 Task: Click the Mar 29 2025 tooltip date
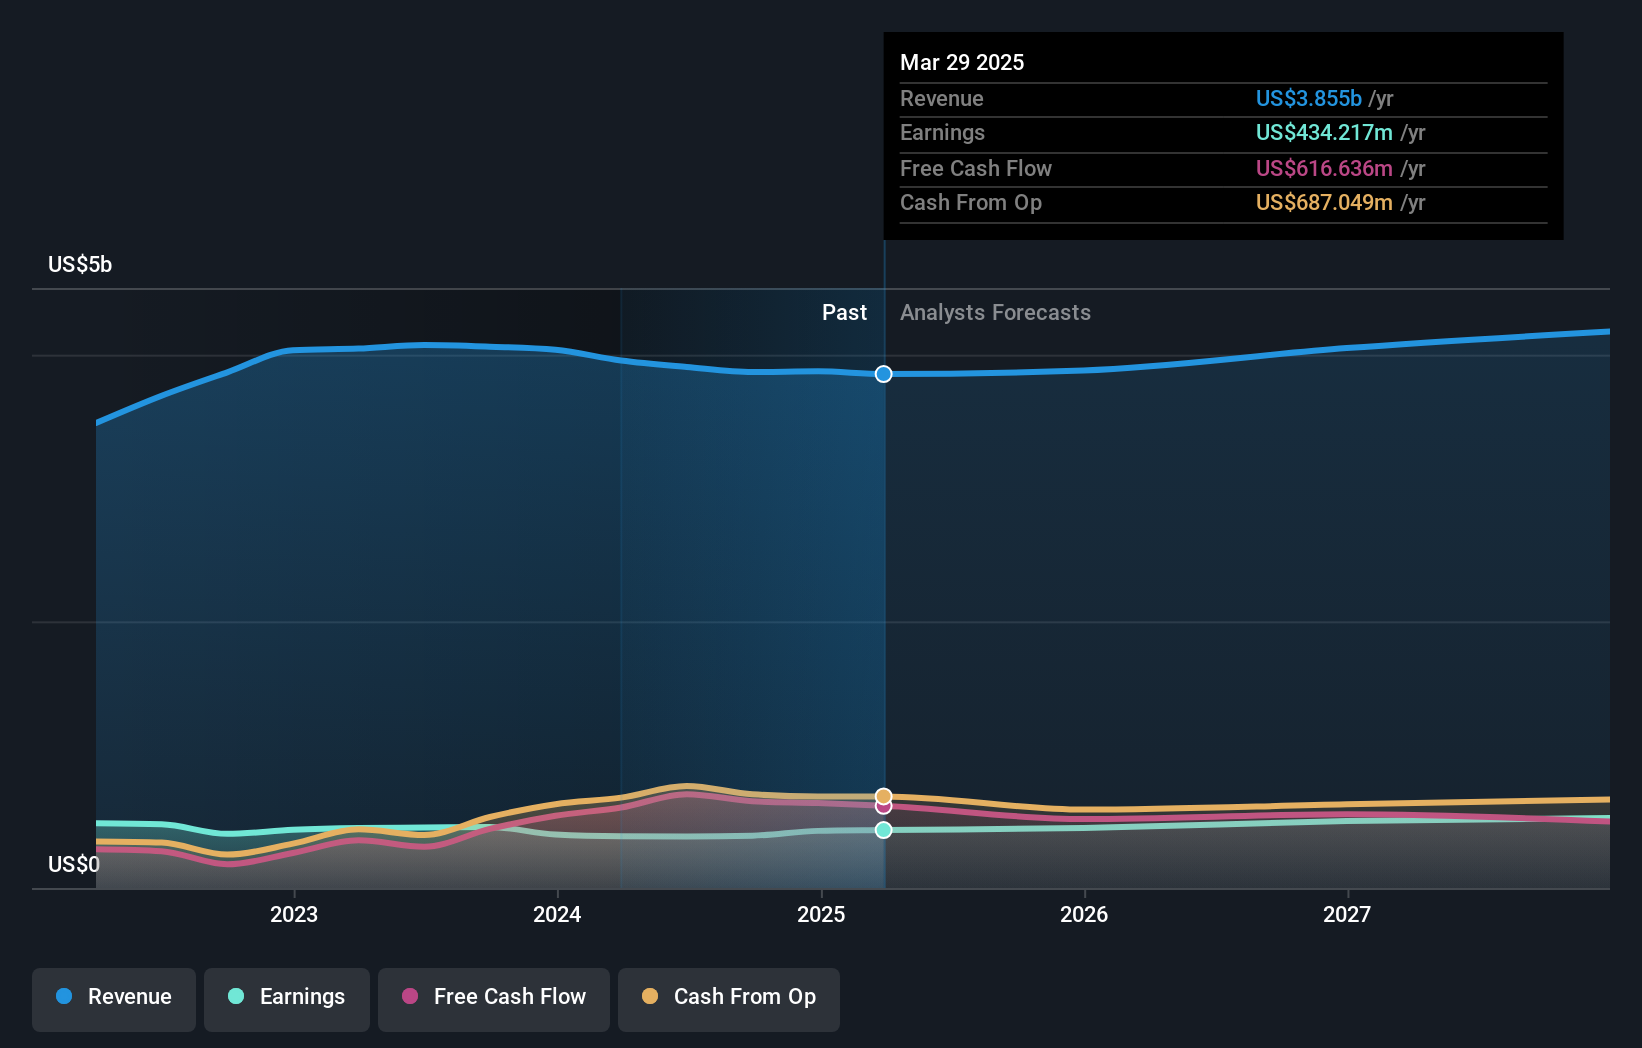(962, 62)
